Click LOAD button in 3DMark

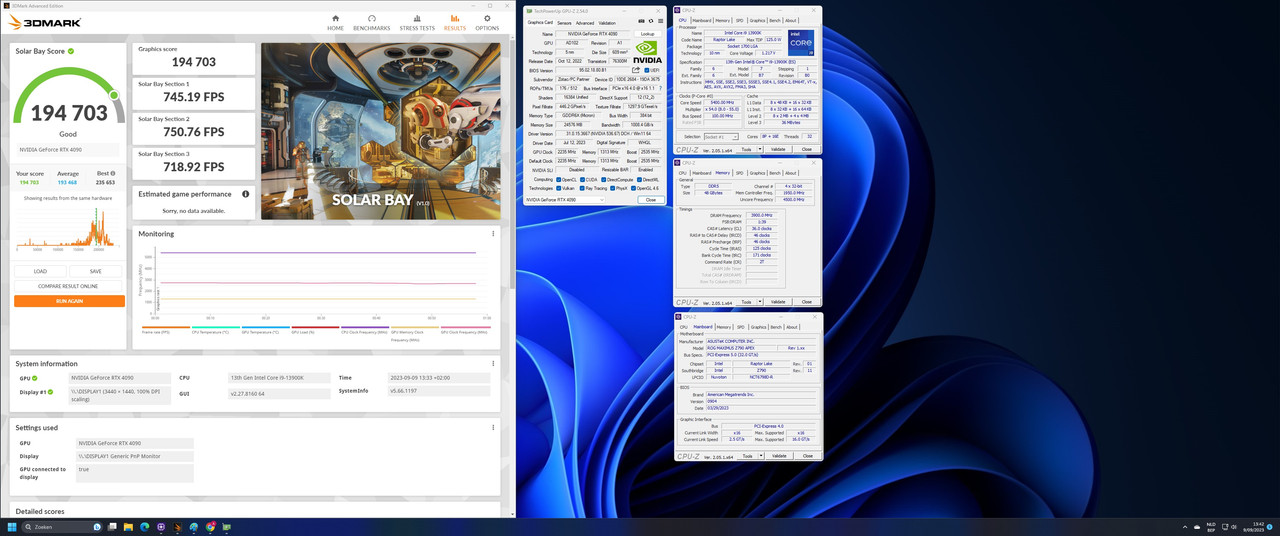pos(41,271)
